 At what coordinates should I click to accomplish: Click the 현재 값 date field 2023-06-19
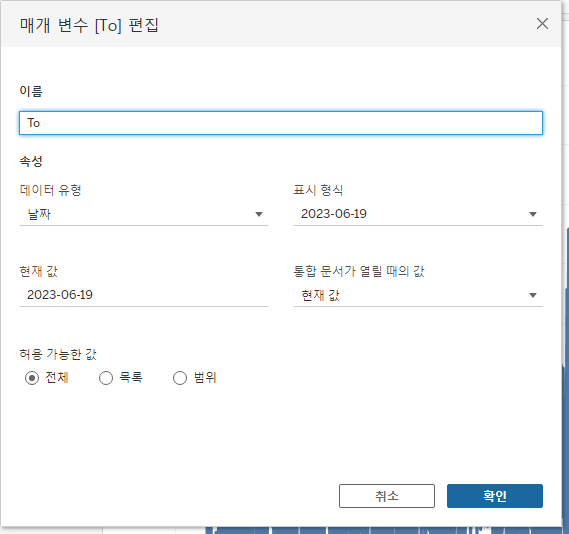[x=144, y=295]
